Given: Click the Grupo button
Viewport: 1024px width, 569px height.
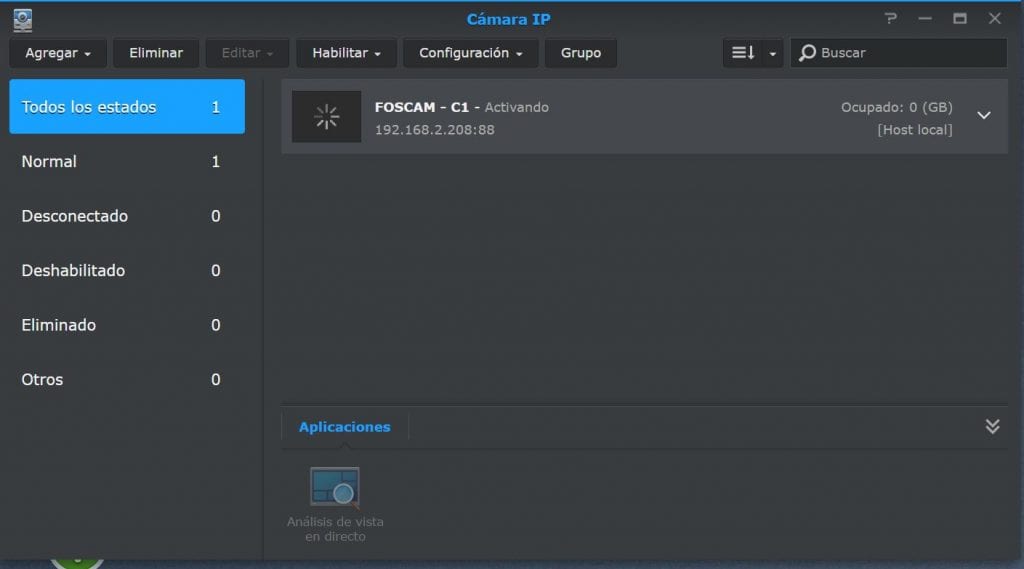Looking at the screenshot, I should 581,53.
